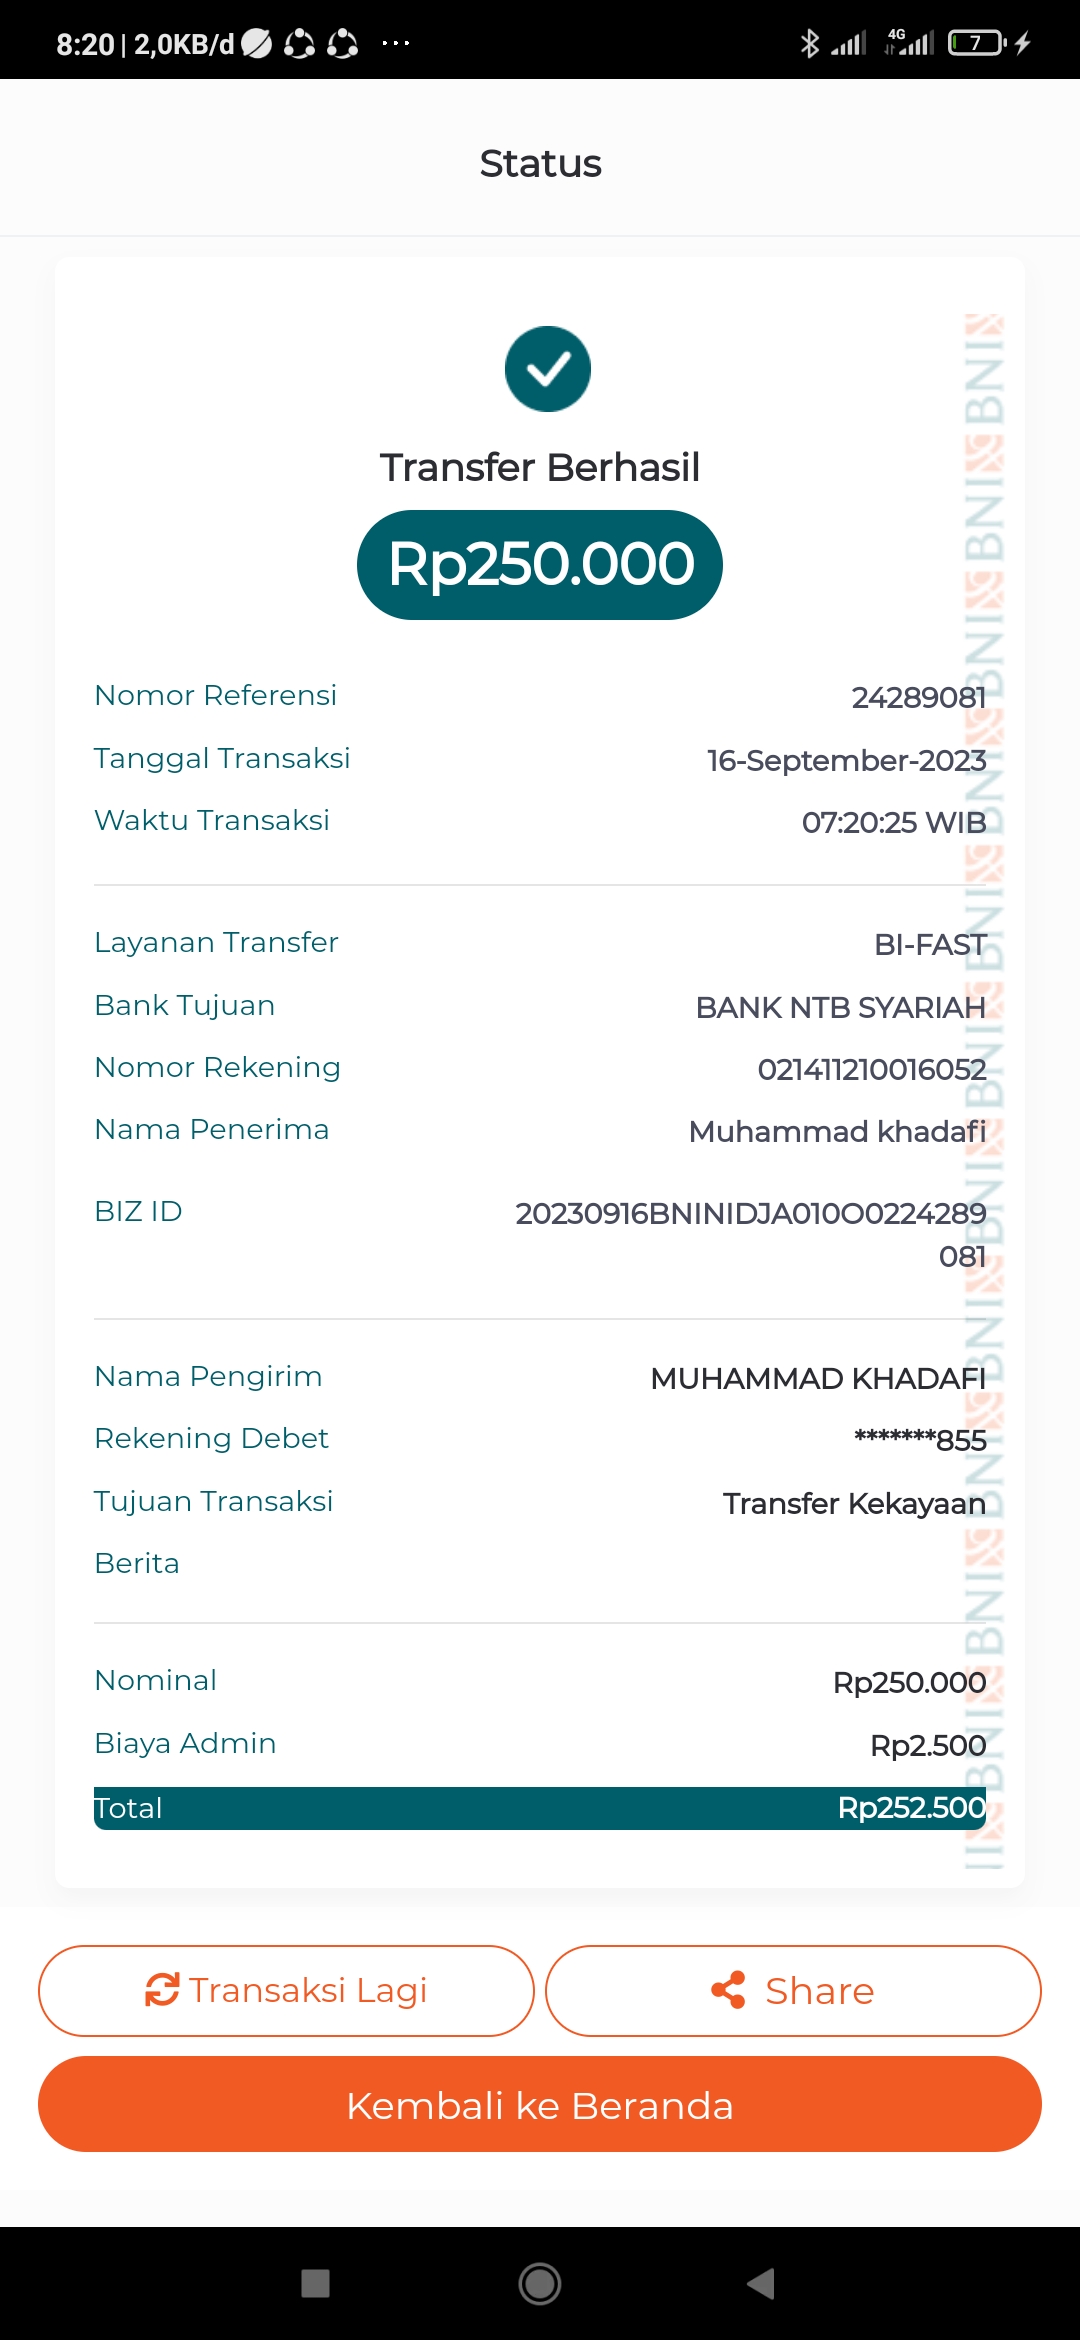Tap the account number 021411210016052

[871, 1069]
